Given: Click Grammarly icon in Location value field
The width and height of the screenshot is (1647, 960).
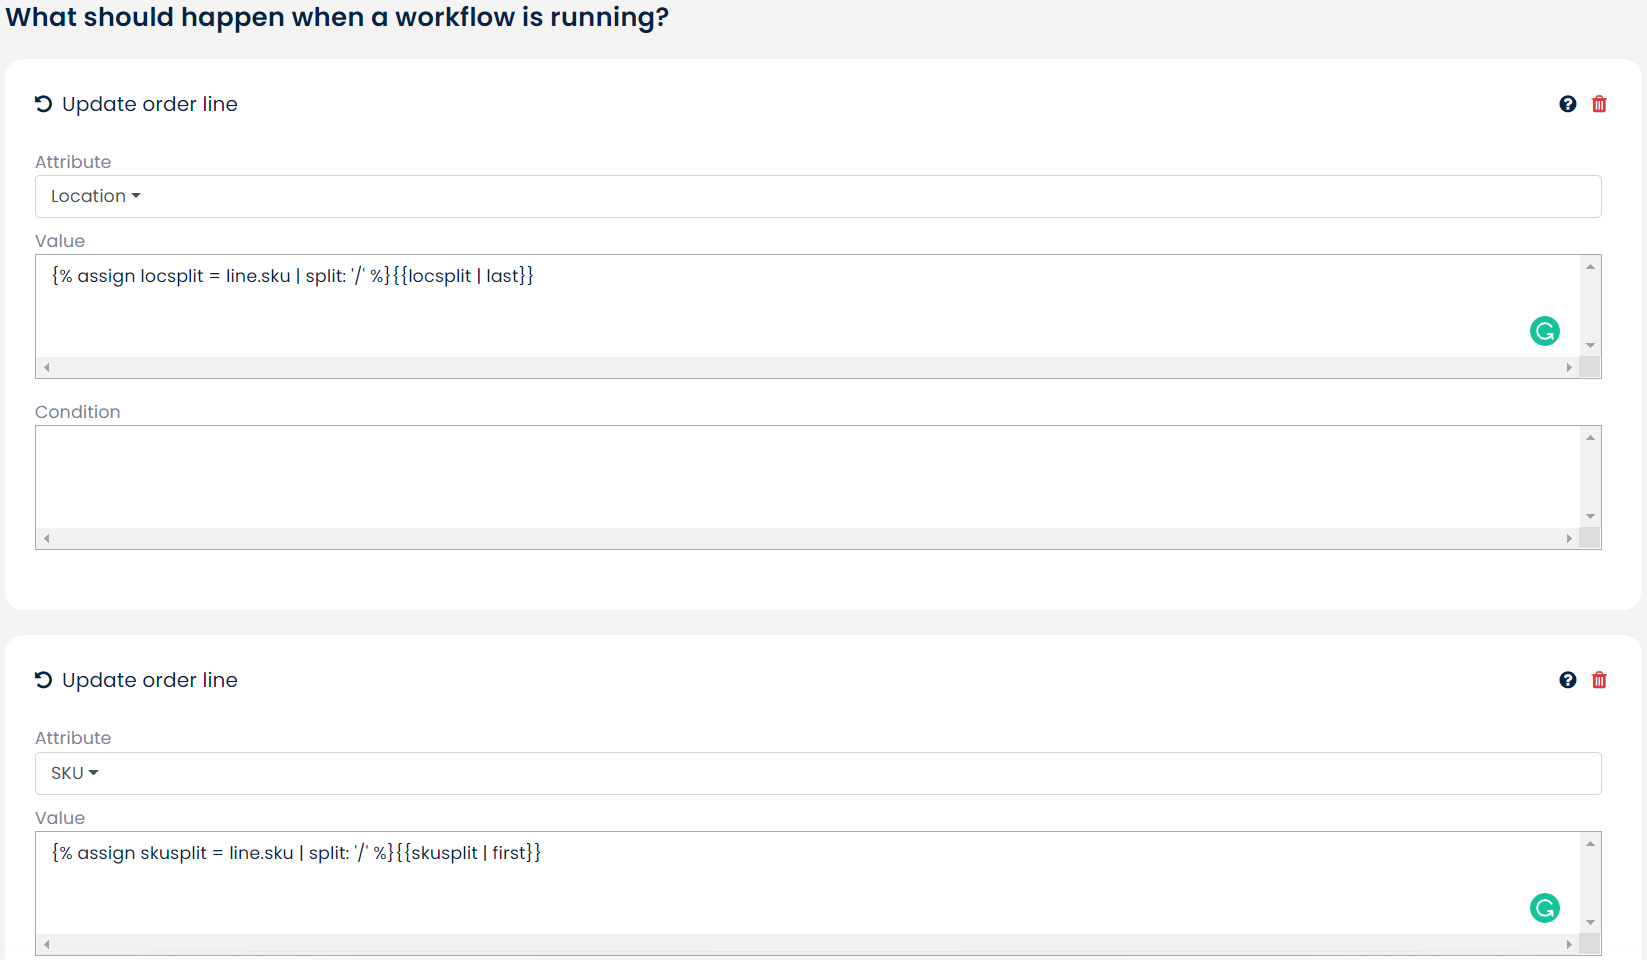Looking at the screenshot, I should coord(1545,331).
